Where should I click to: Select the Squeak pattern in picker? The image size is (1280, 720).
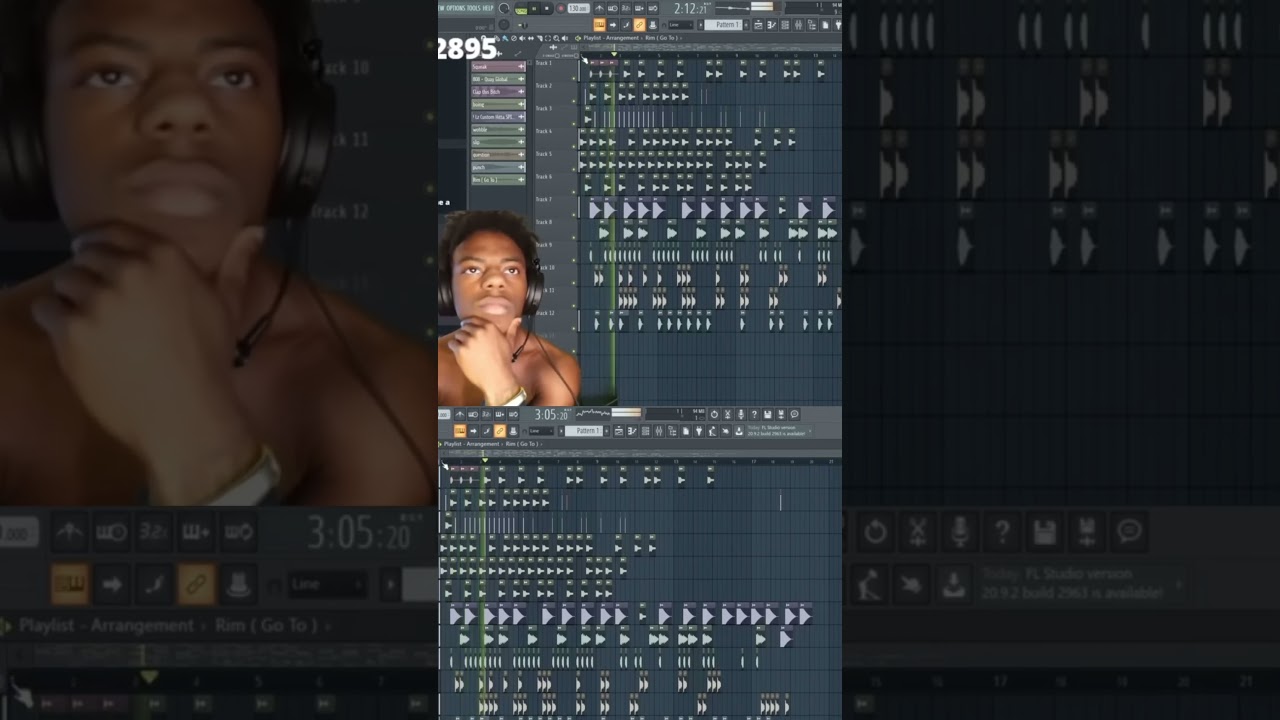click(497, 66)
